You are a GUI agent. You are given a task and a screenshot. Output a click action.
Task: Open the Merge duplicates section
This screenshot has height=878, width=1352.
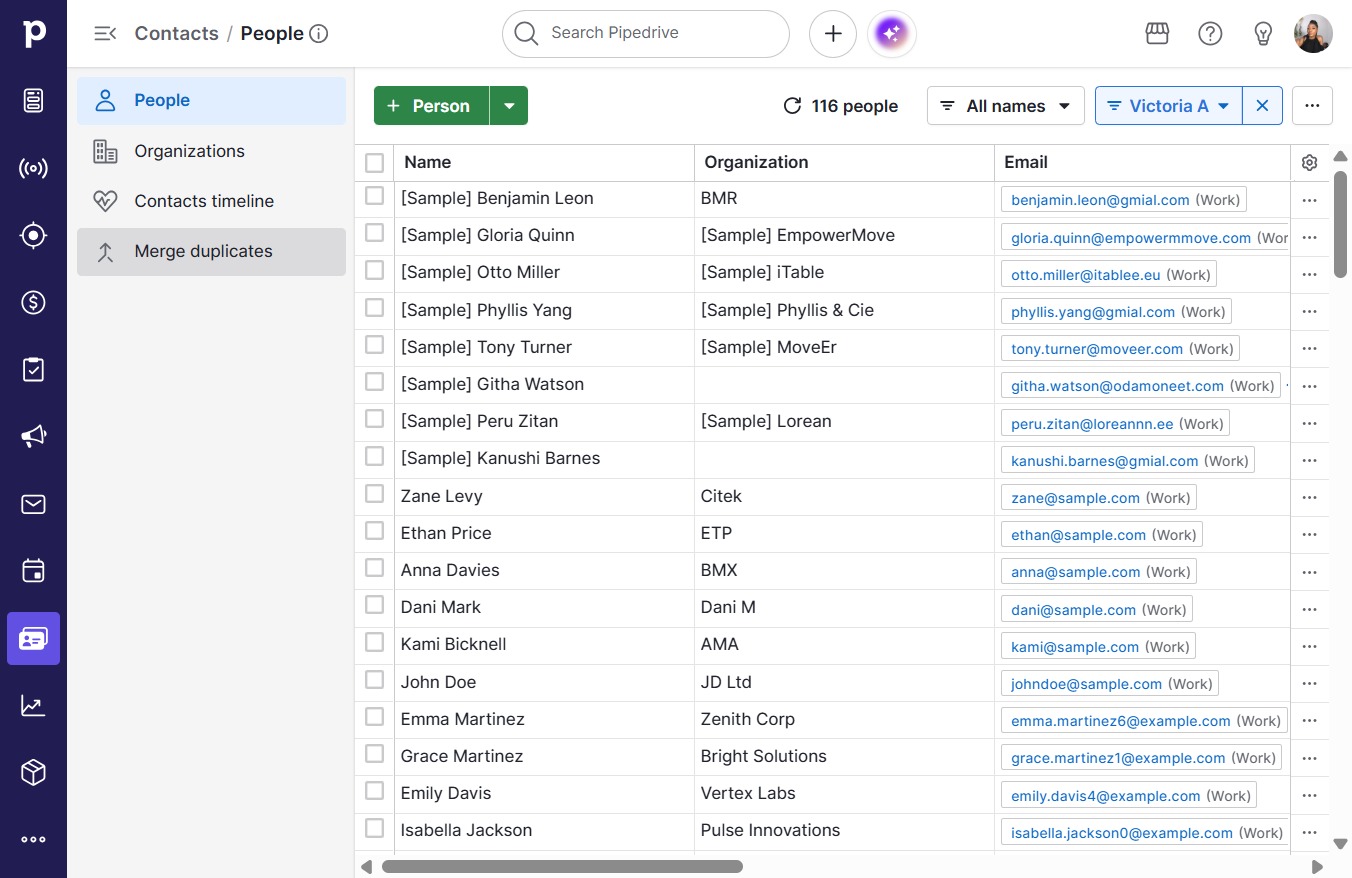[x=211, y=251]
